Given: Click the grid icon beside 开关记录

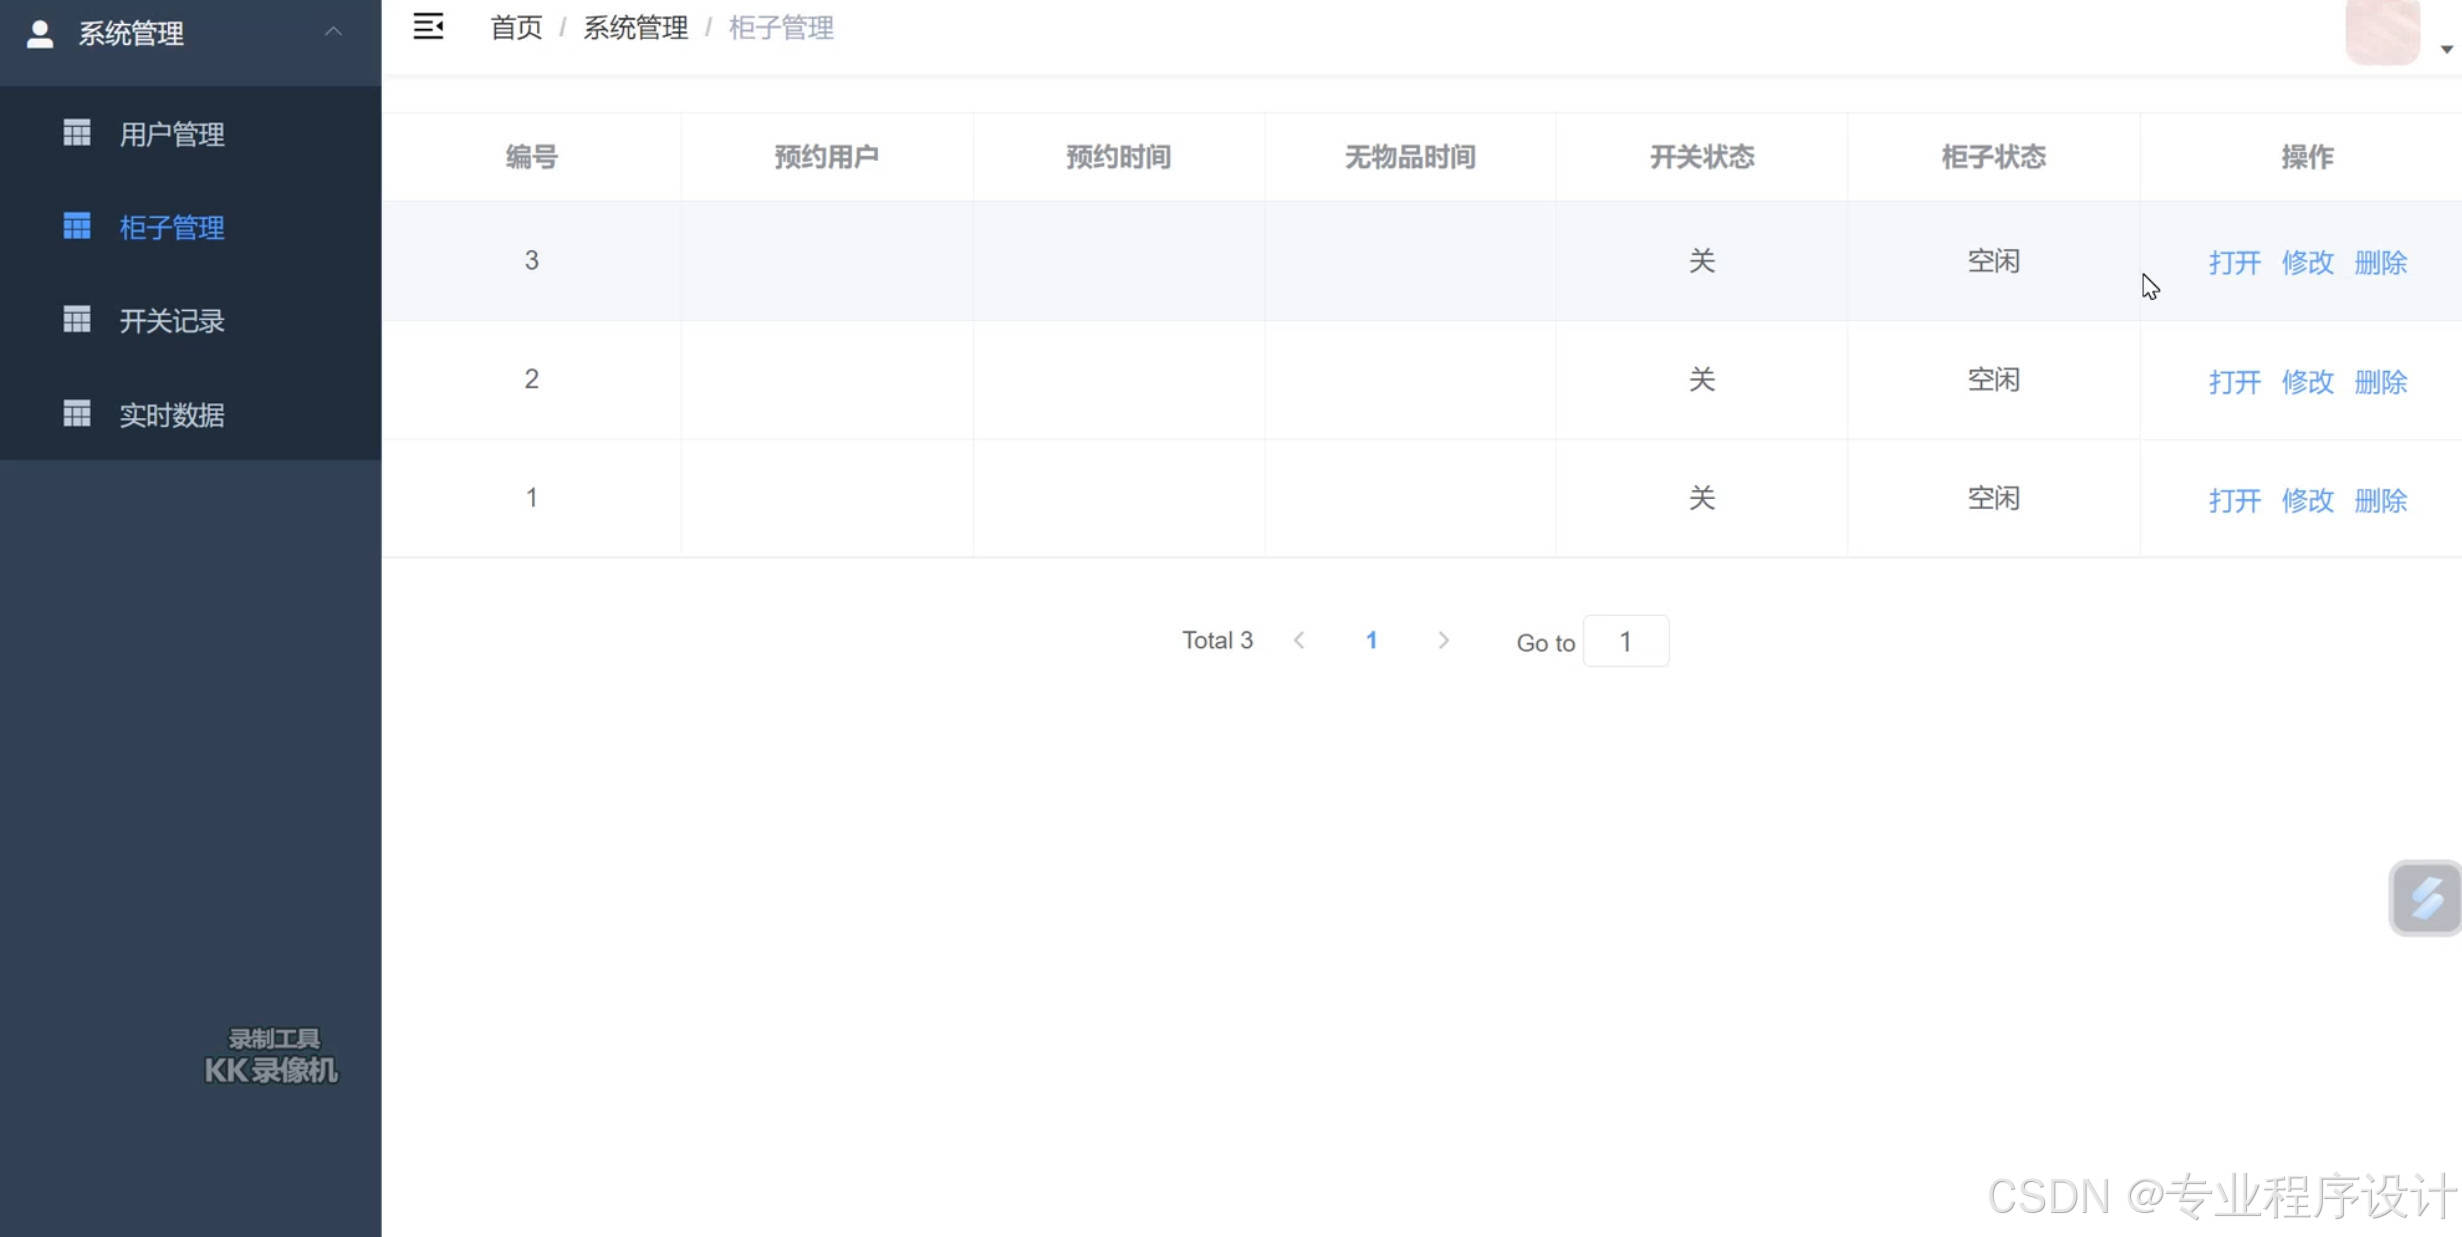Looking at the screenshot, I should coord(77,320).
